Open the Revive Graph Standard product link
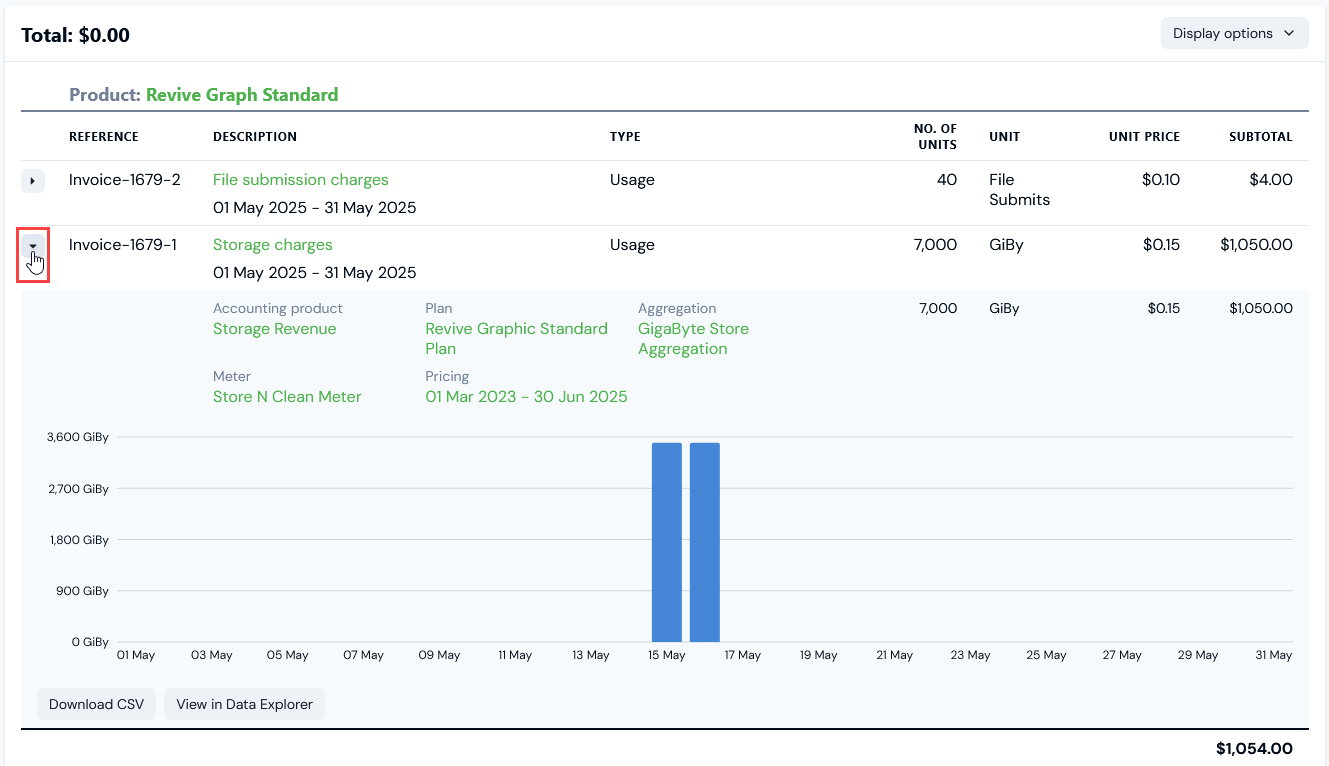Image resolution: width=1329 pixels, height=766 pixels. [x=242, y=95]
